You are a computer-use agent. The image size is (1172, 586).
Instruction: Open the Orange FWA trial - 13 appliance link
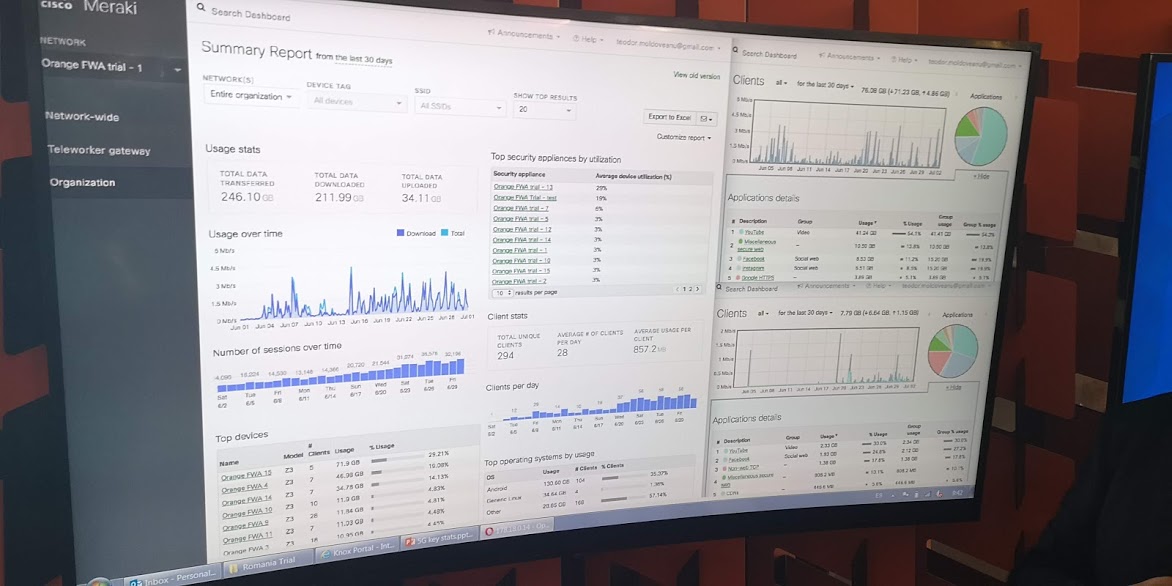[522, 187]
